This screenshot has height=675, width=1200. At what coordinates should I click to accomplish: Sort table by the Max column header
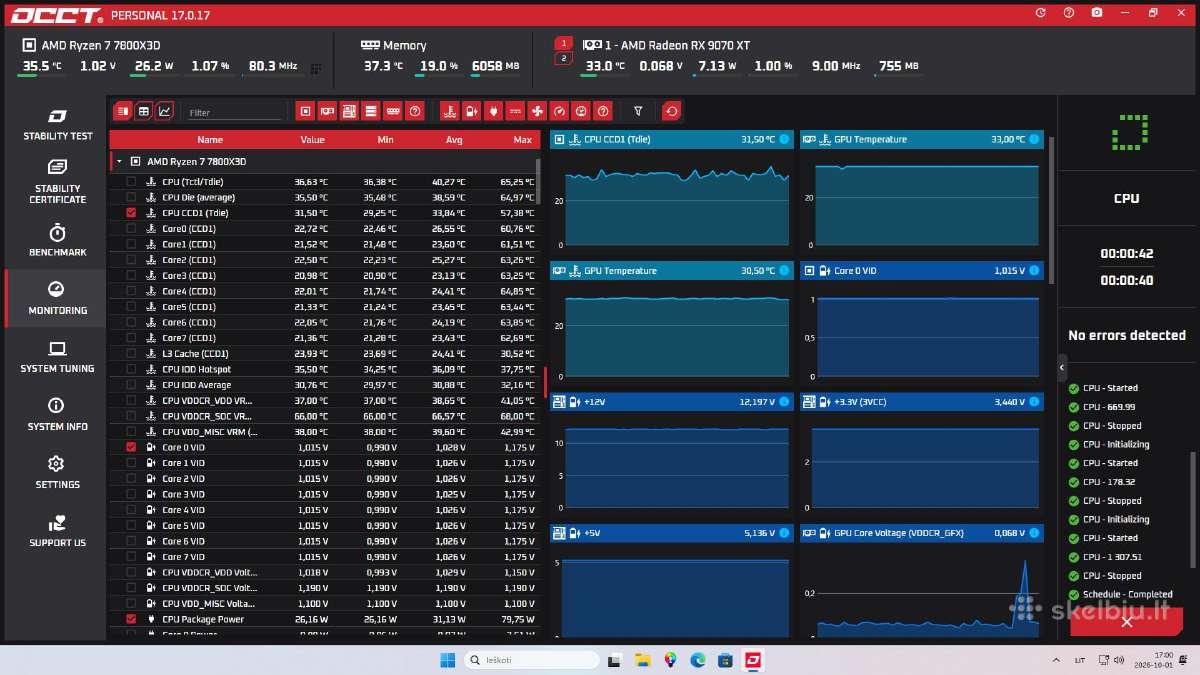coord(522,140)
